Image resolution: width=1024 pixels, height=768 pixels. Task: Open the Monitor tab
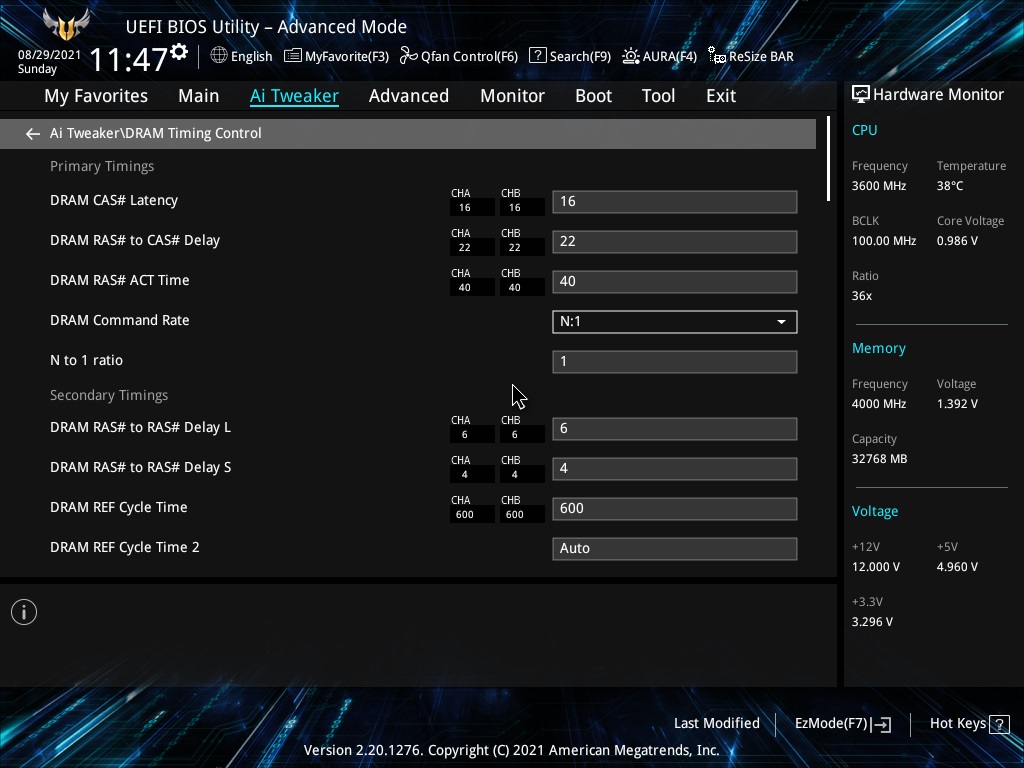513,96
